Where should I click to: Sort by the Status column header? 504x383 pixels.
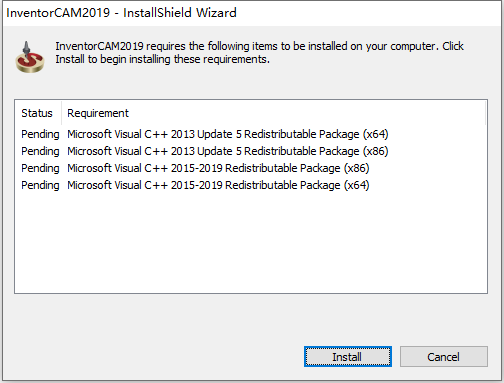pyautogui.click(x=38, y=113)
